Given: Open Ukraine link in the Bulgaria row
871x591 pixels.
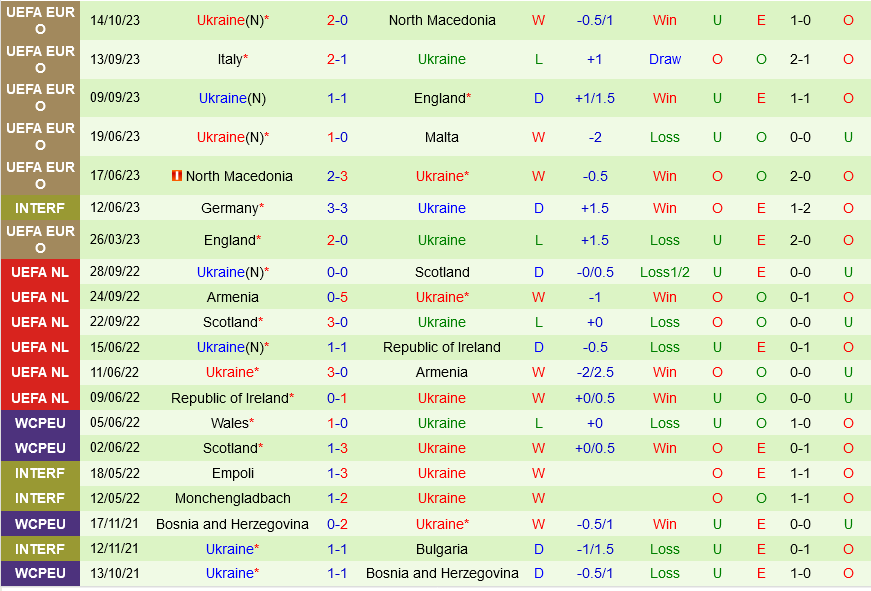Looking at the screenshot, I should coord(230,549).
